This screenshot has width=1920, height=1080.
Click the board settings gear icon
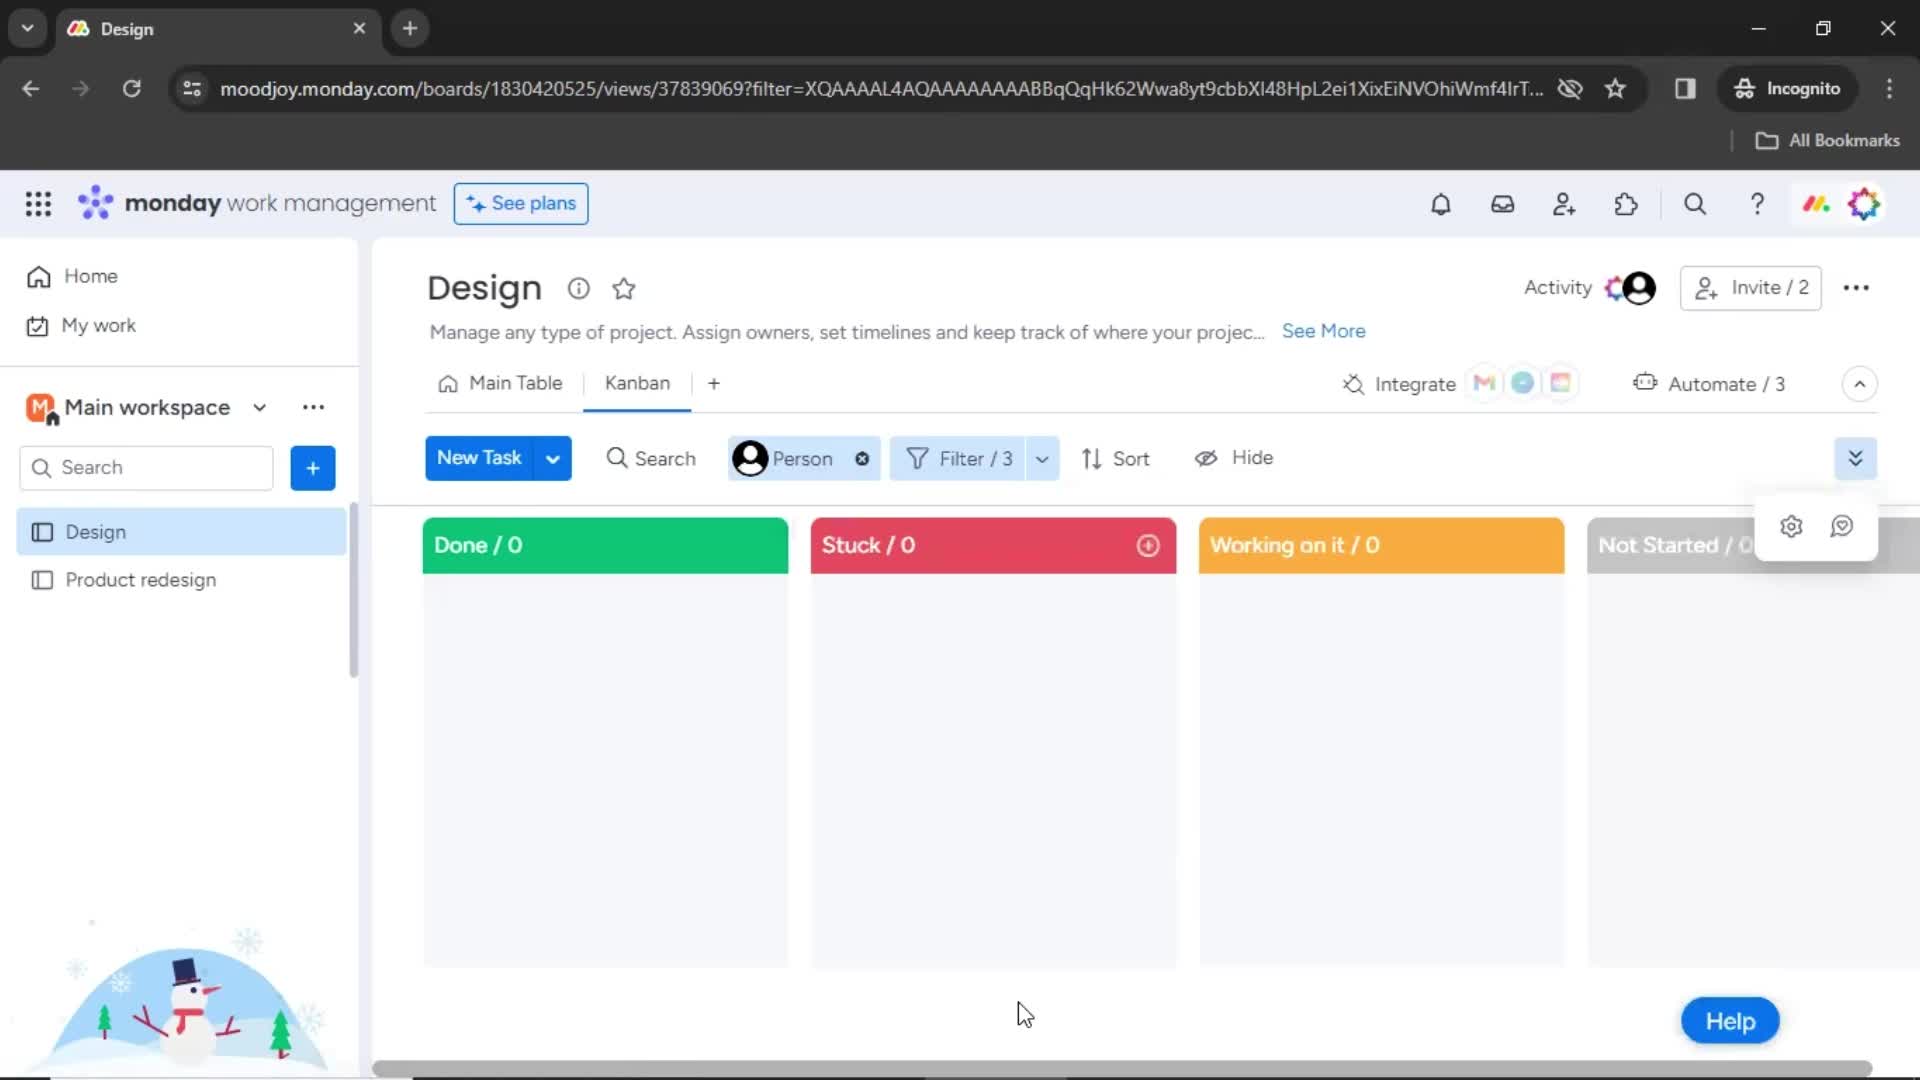[1791, 525]
